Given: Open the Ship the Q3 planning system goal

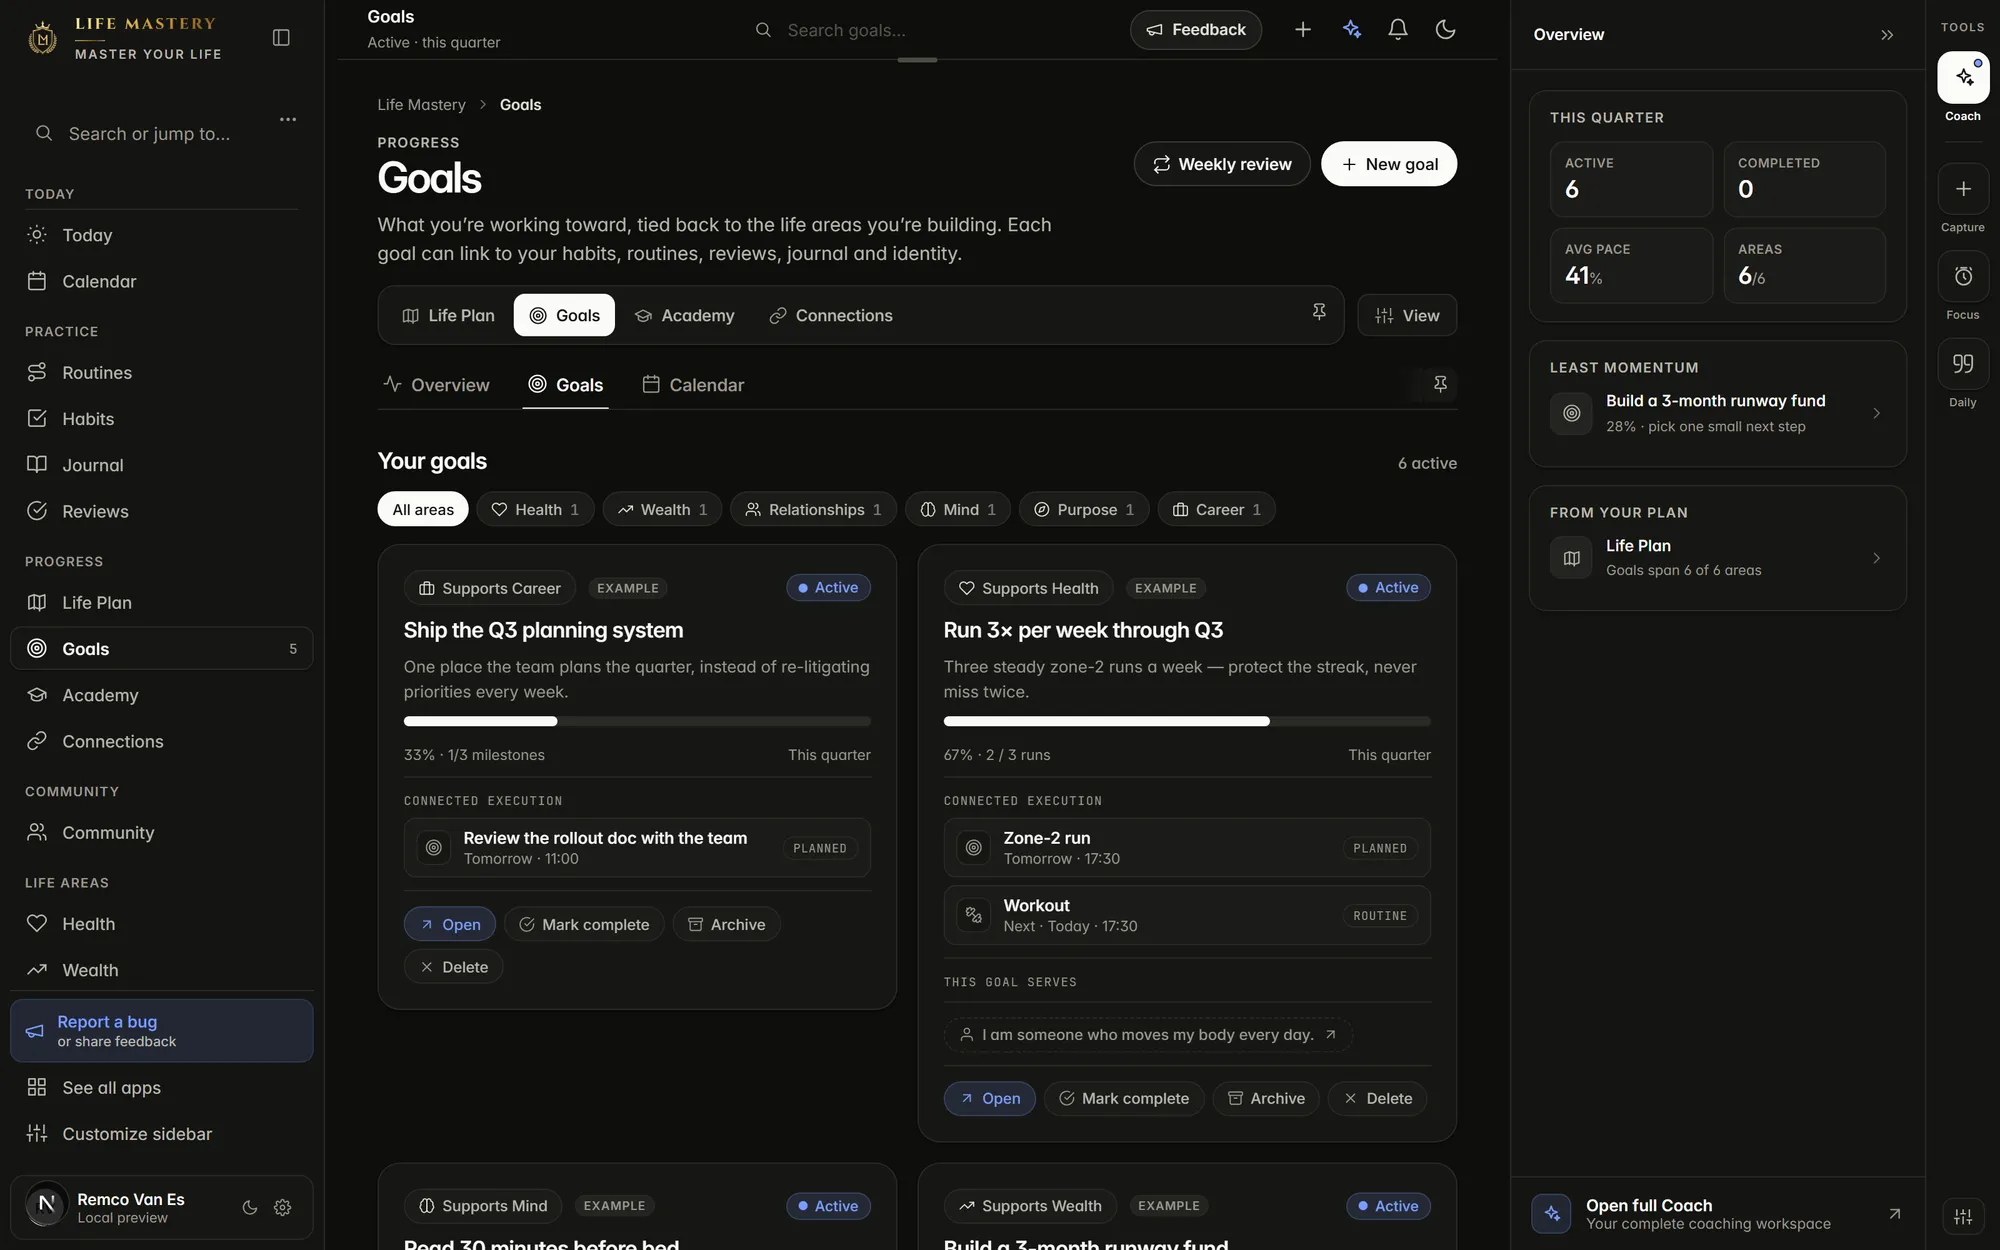Looking at the screenshot, I should click(x=450, y=924).
